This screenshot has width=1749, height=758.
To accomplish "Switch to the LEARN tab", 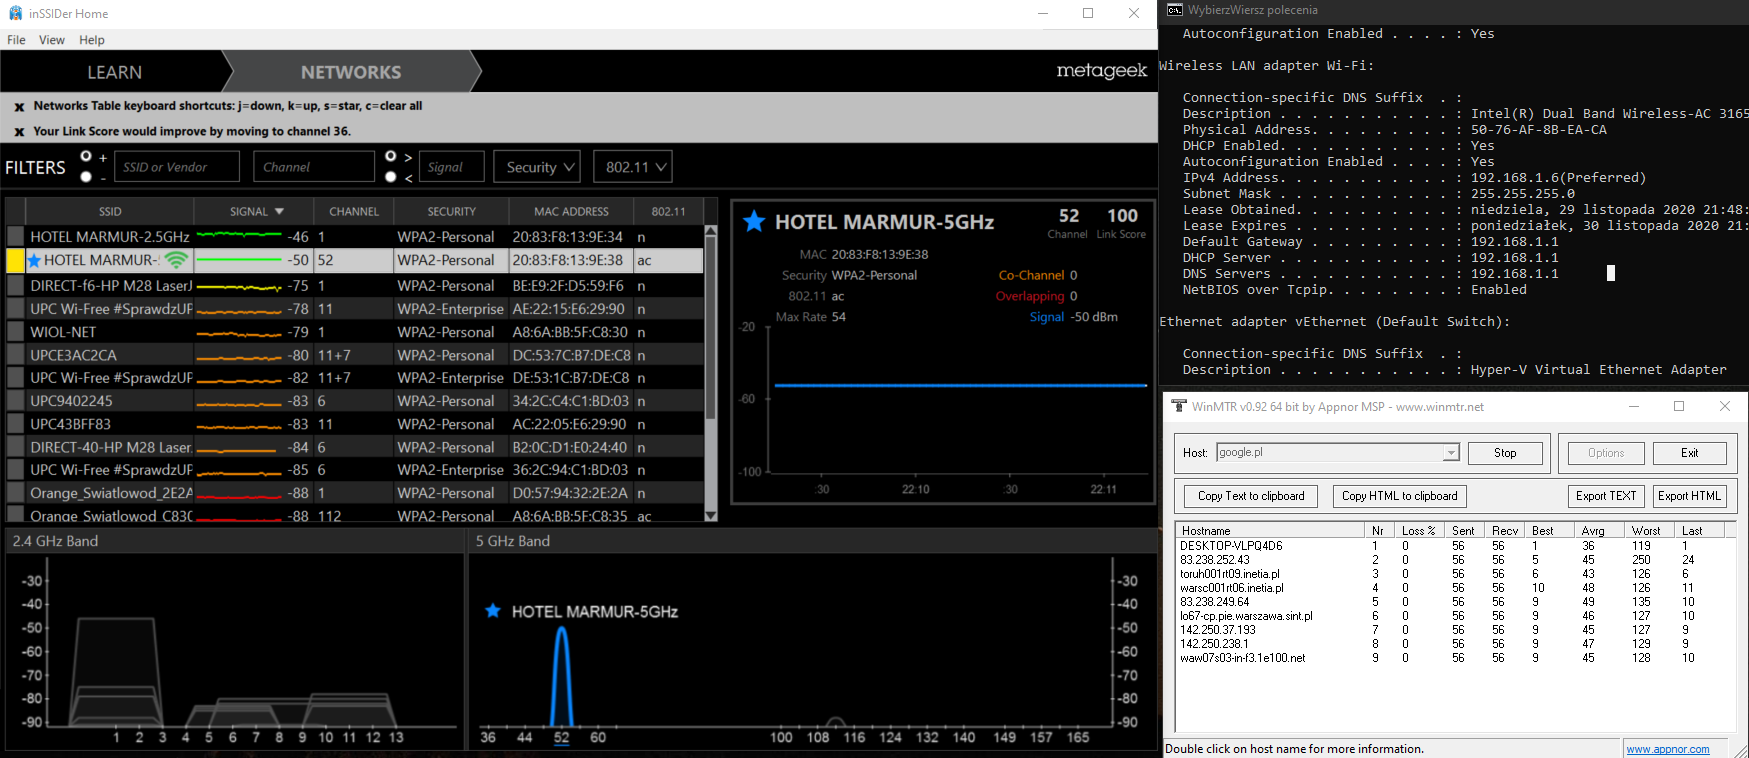I will 114,72.
